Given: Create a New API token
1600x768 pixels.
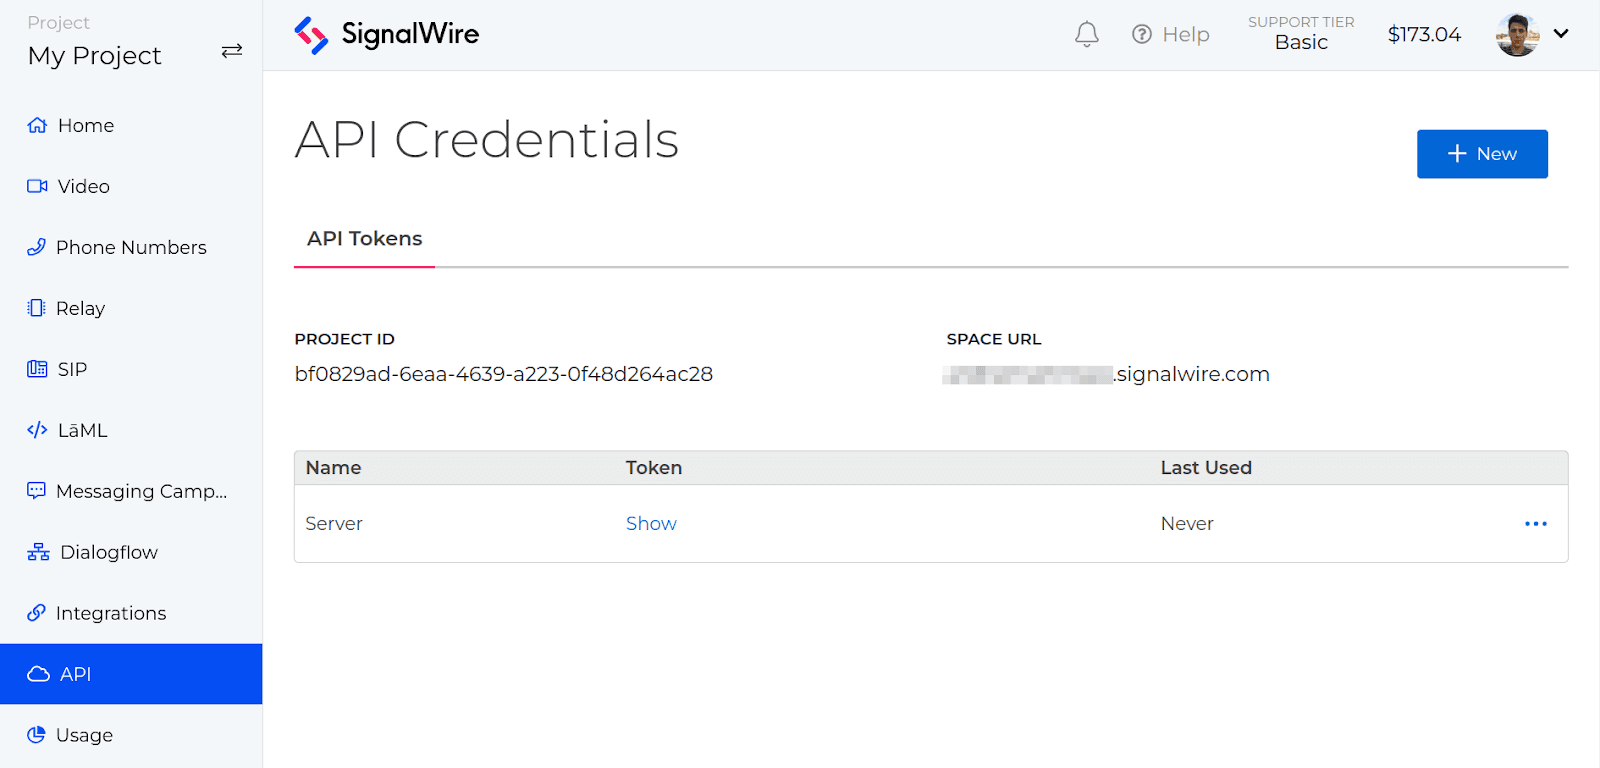Looking at the screenshot, I should (1482, 154).
